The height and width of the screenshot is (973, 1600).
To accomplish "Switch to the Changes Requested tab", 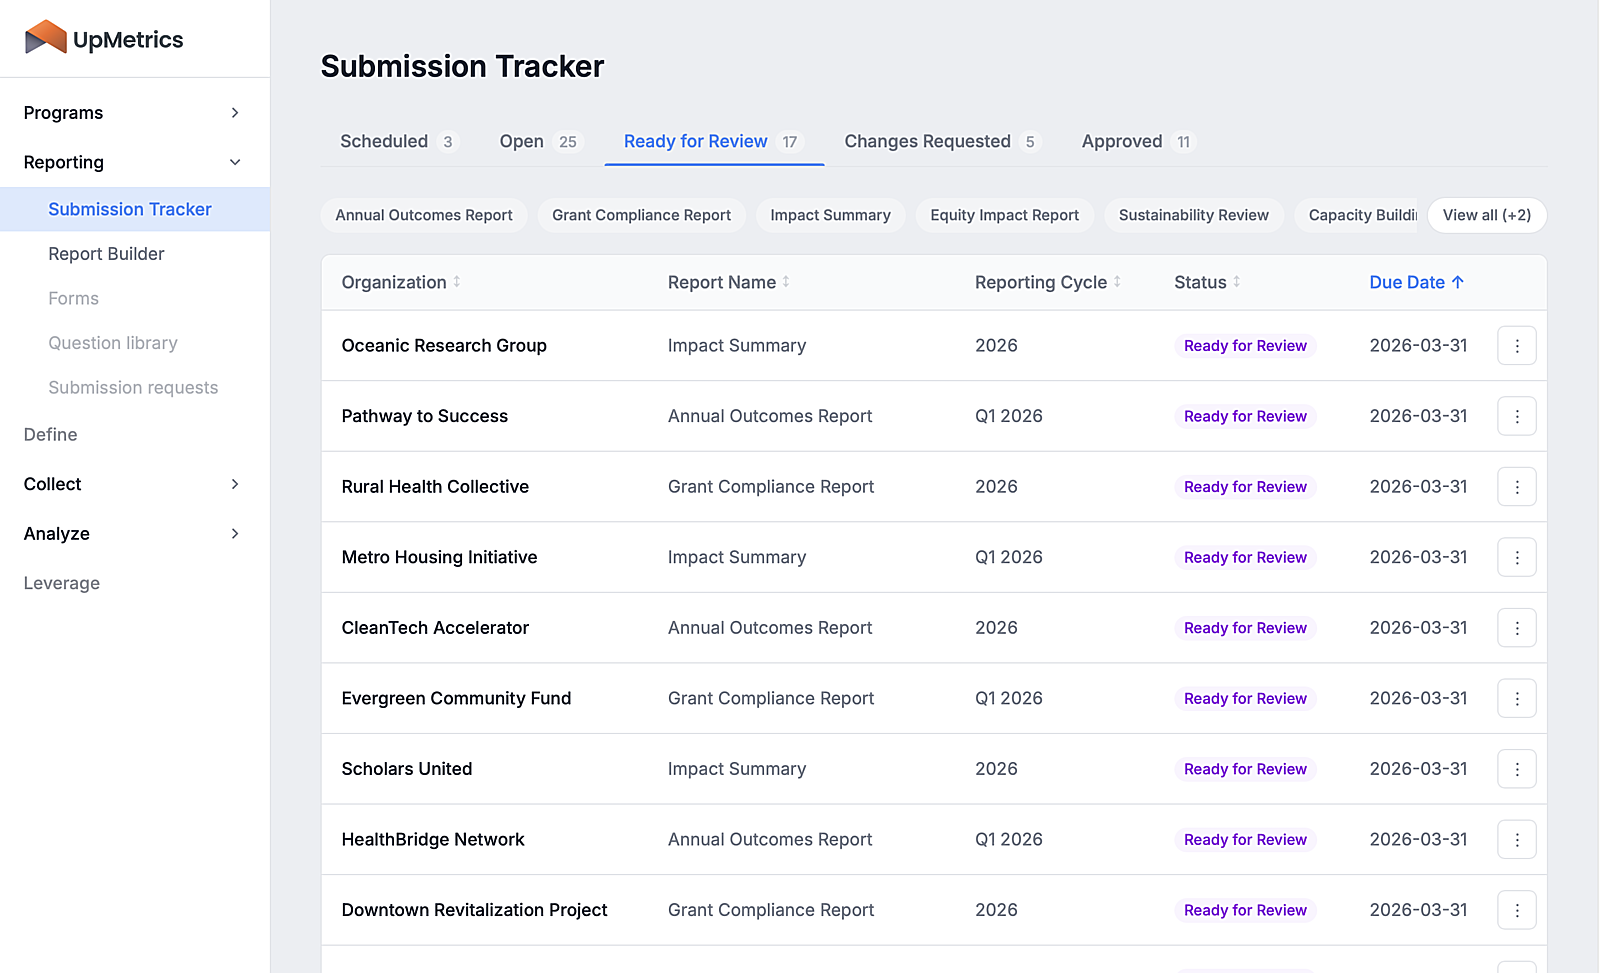I will tap(928, 141).
